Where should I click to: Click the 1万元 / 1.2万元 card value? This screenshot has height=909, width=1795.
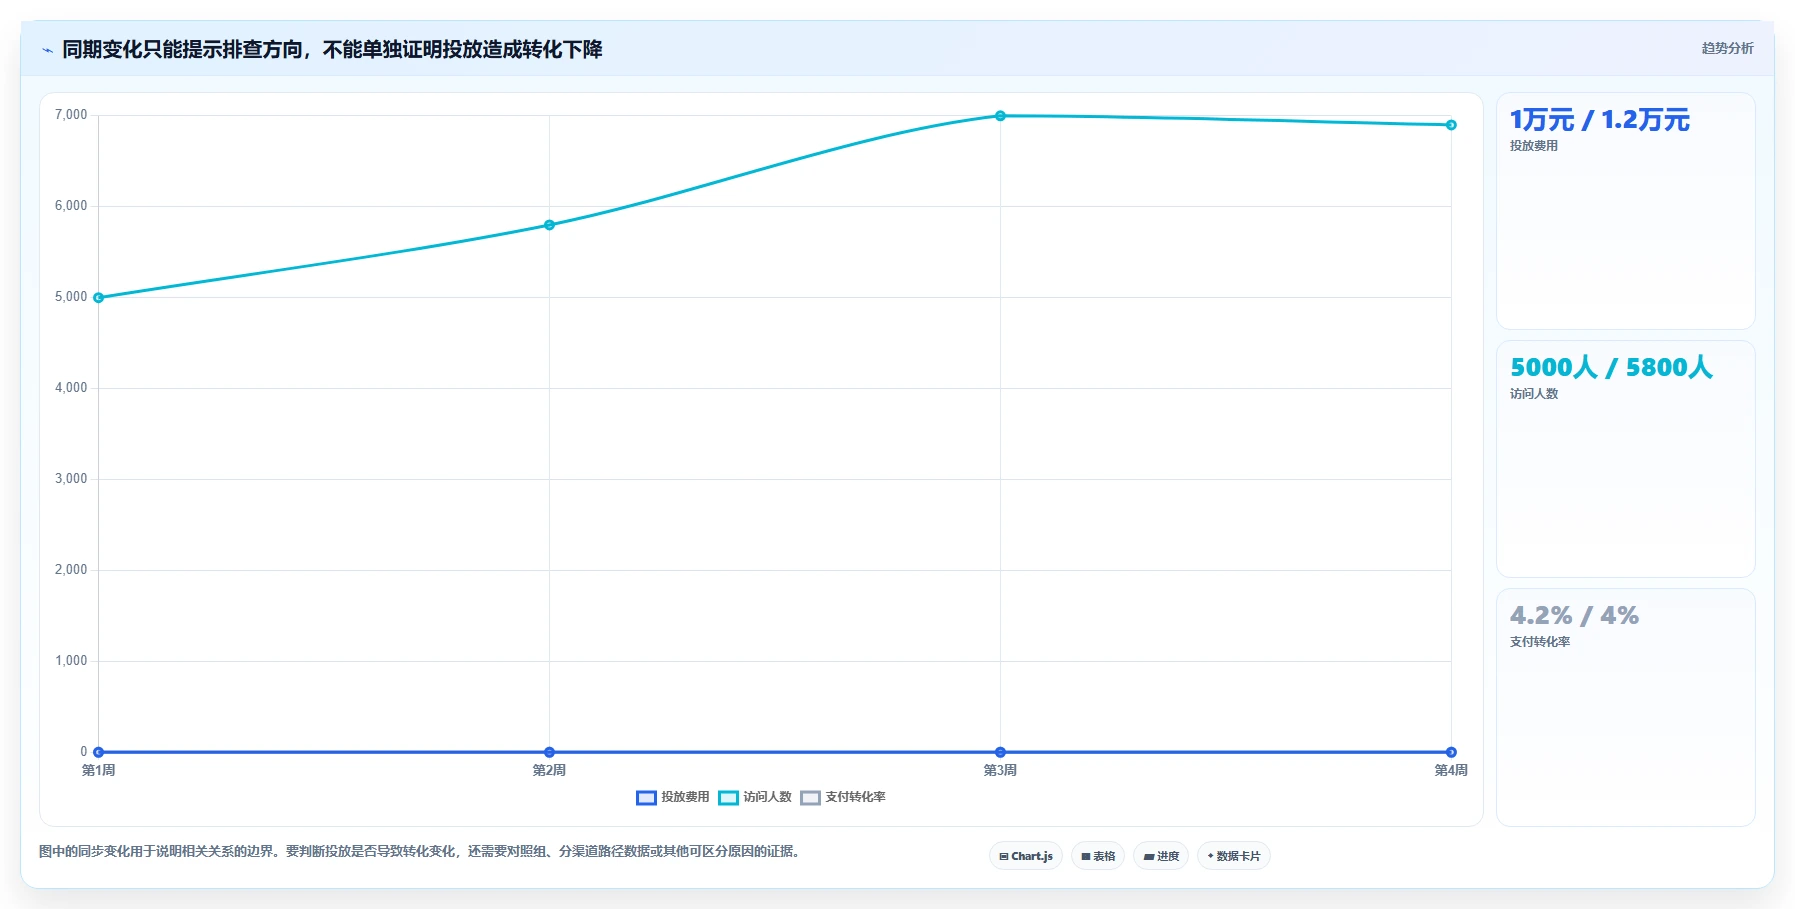pyautogui.click(x=1599, y=120)
